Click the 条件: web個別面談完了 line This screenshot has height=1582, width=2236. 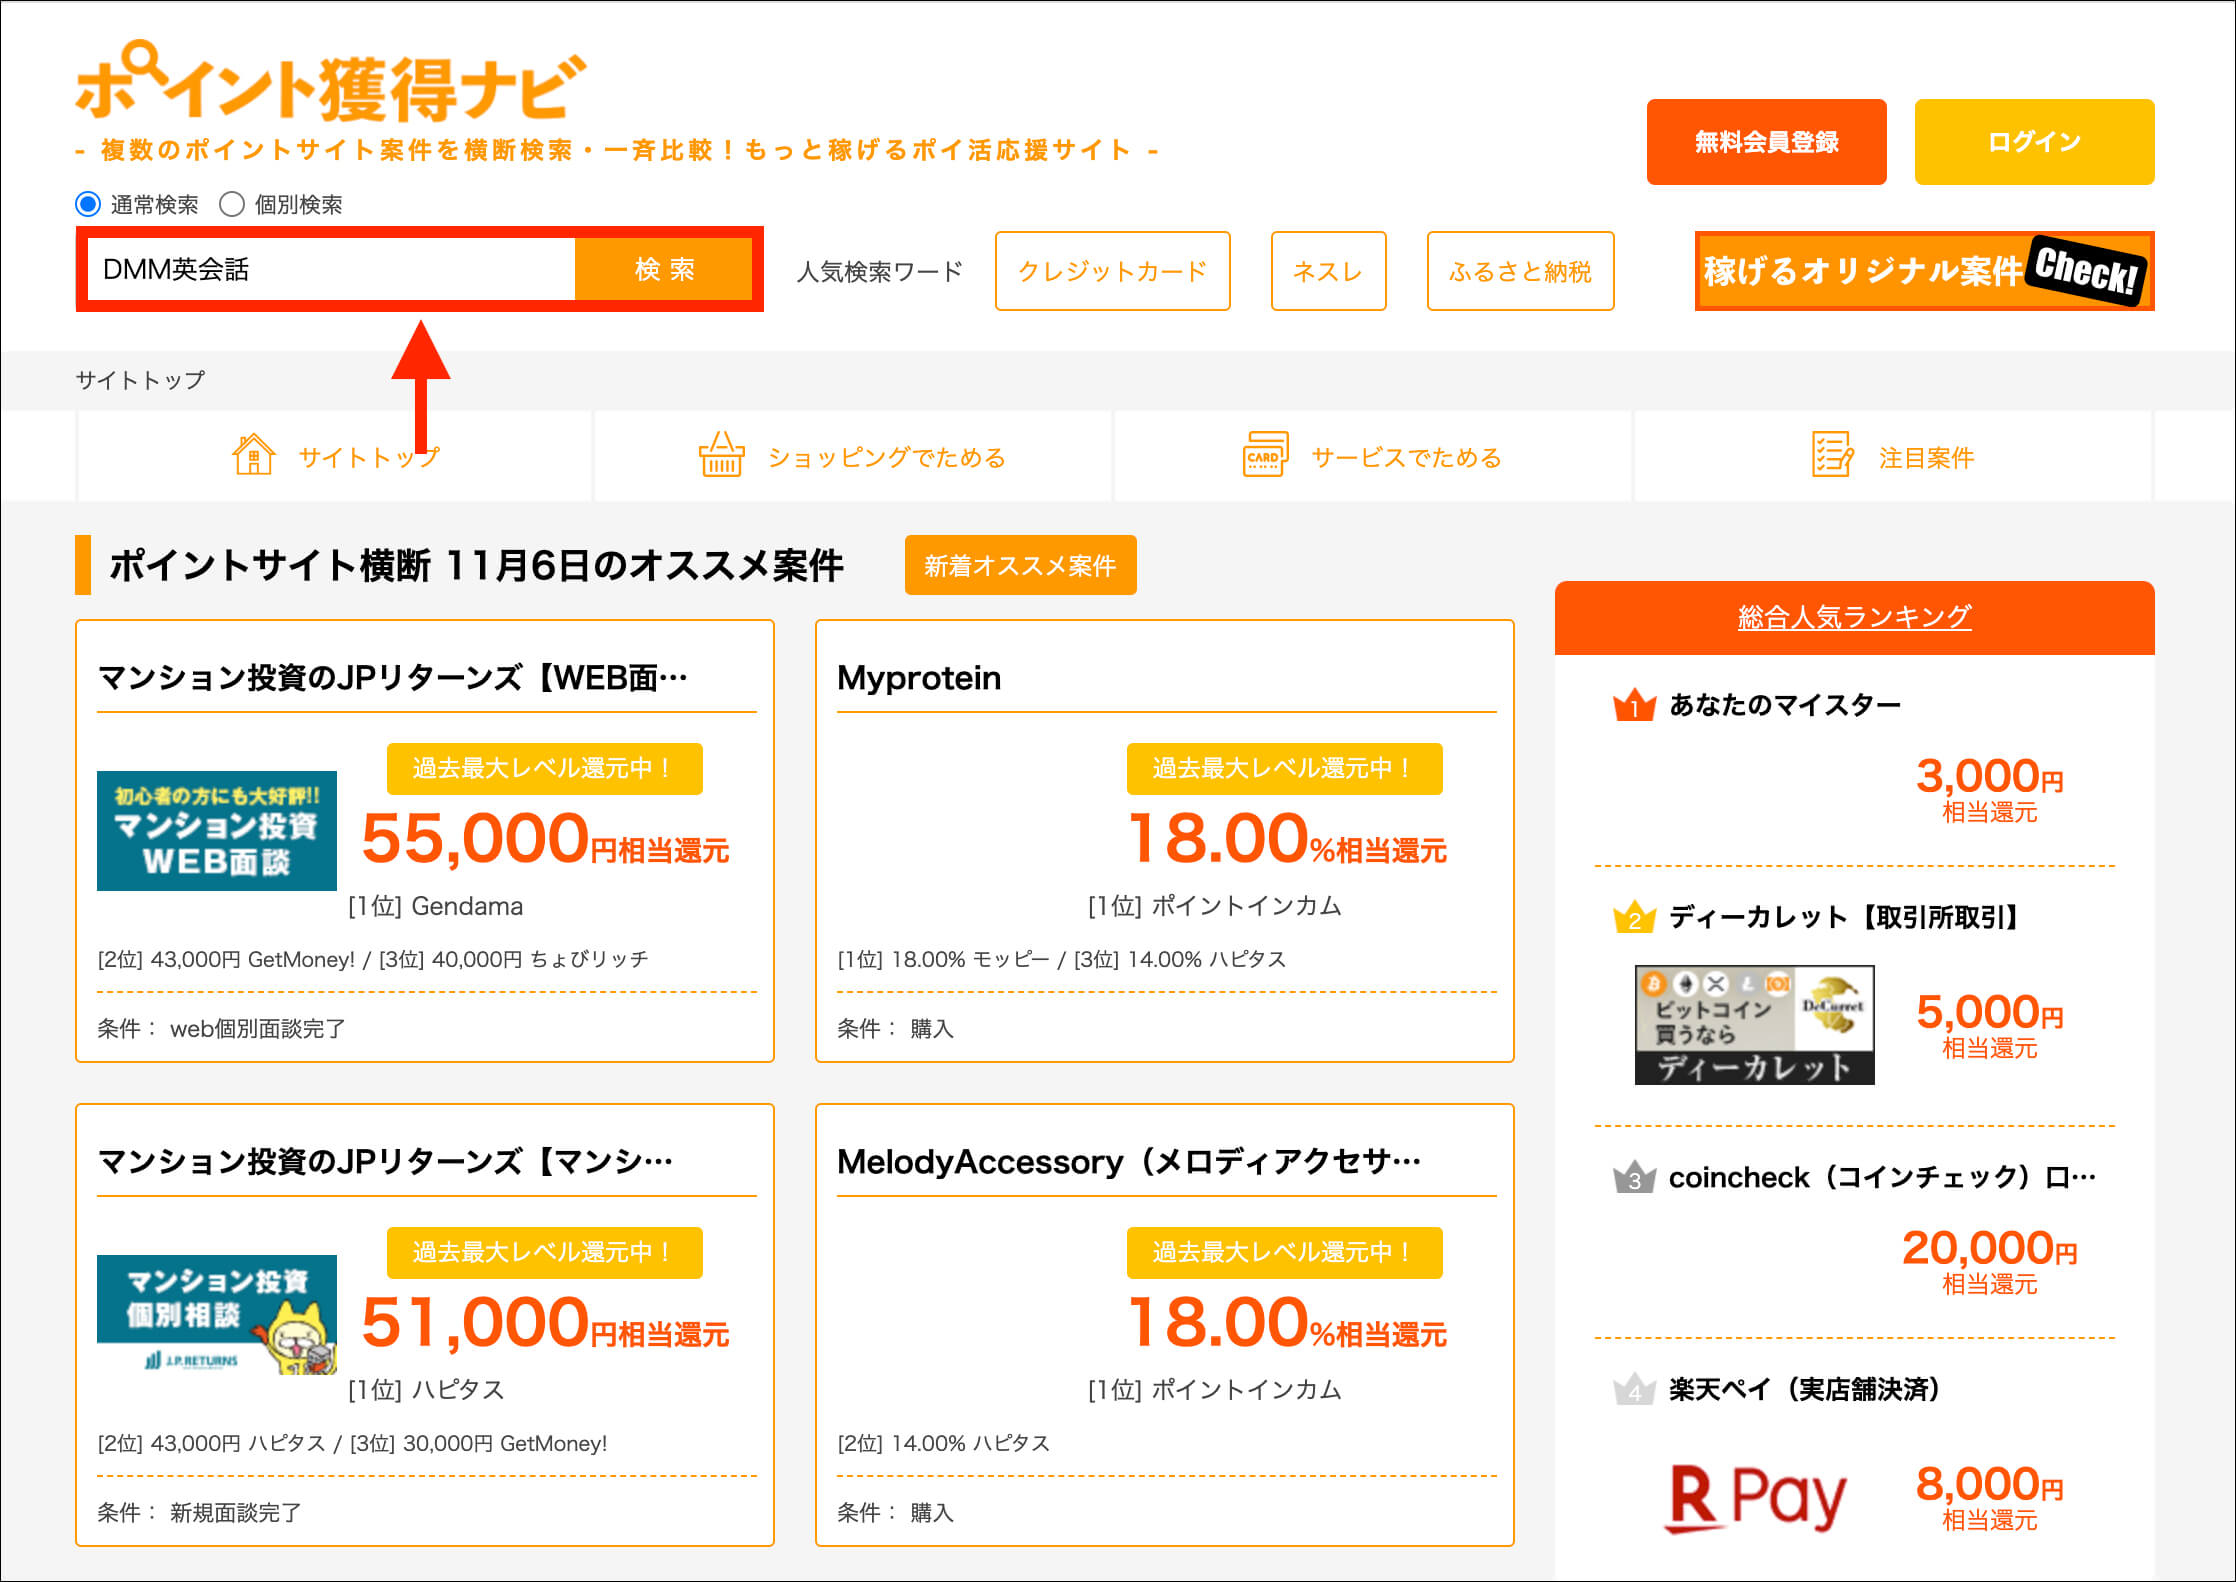pyautogui.click(x=221, y=1028)
